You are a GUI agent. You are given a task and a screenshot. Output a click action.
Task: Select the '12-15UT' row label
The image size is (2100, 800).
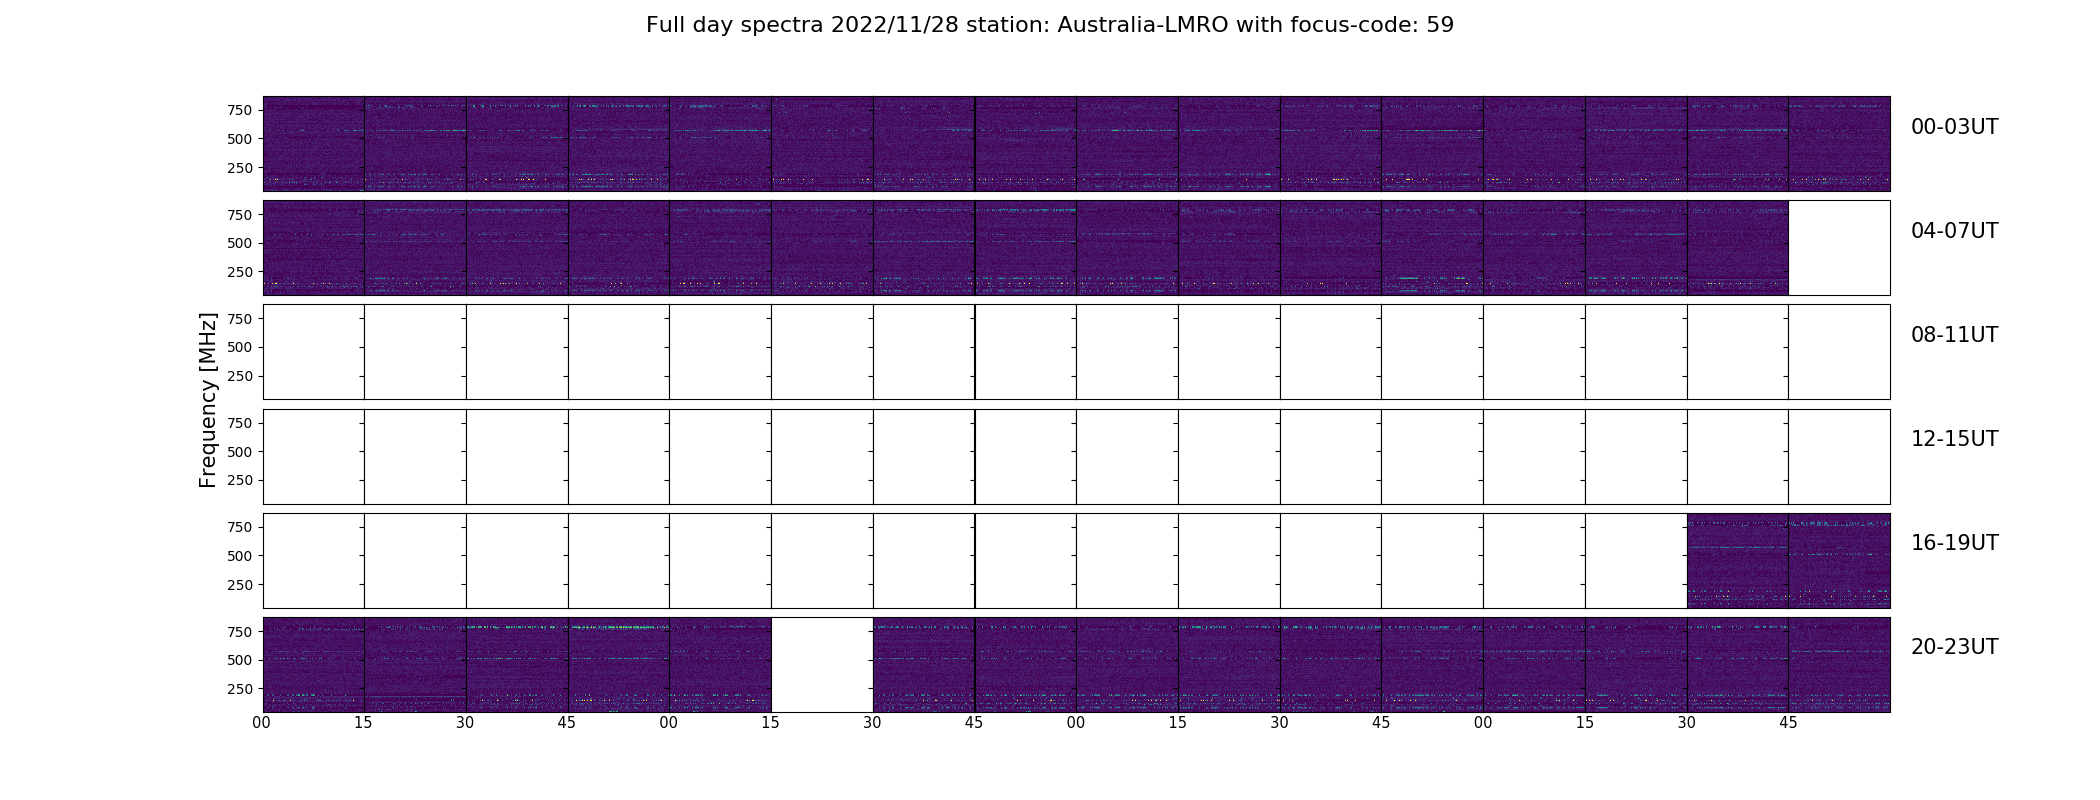1954,439
